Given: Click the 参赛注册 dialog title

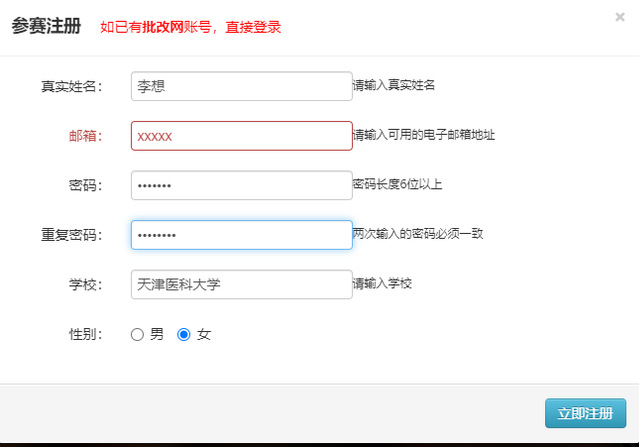Looking at the screenshot, I should pyautogui.click(x=46, y=26).
